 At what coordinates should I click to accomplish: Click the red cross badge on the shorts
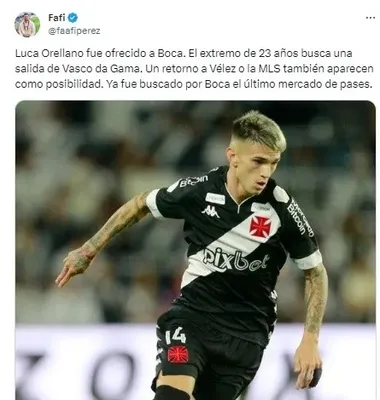(178, 354)
